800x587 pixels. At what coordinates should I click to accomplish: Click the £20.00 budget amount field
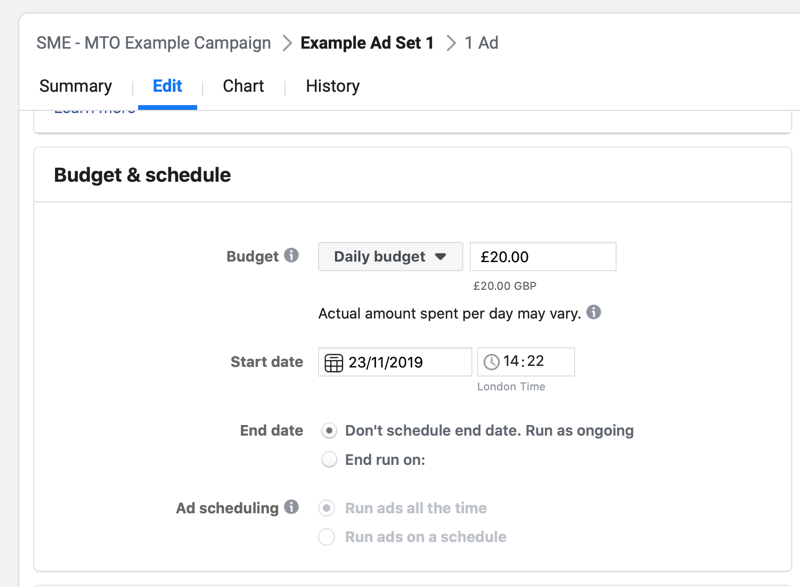click(x=542, y=257)
